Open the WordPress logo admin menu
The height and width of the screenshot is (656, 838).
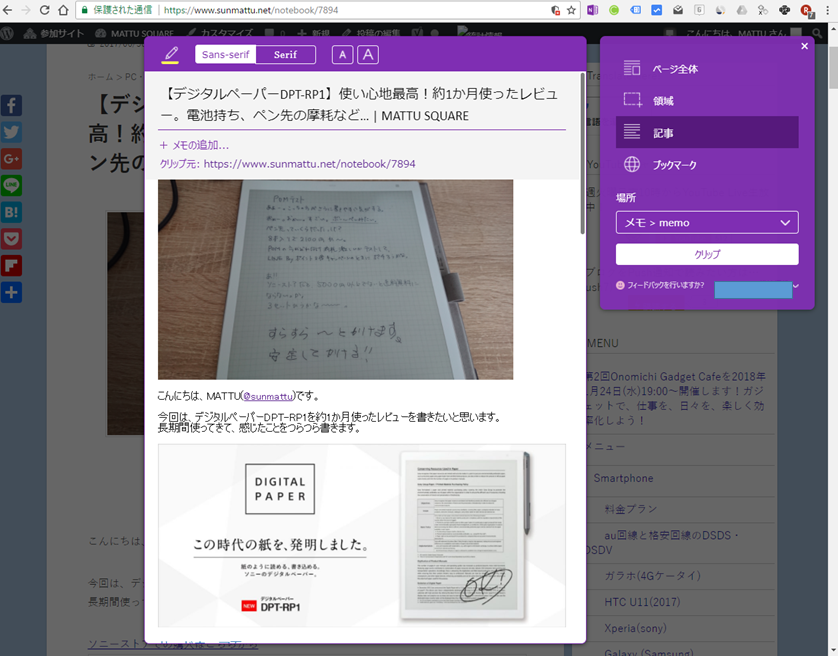point(7,33)
